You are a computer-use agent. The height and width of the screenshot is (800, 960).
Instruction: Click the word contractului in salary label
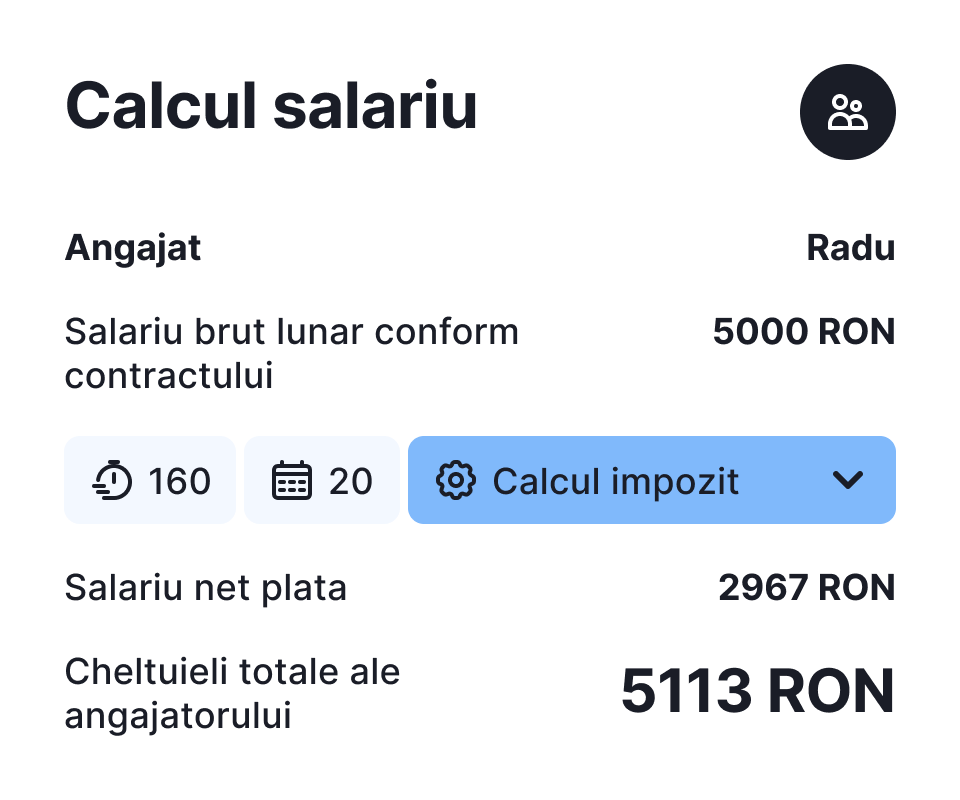169,377
